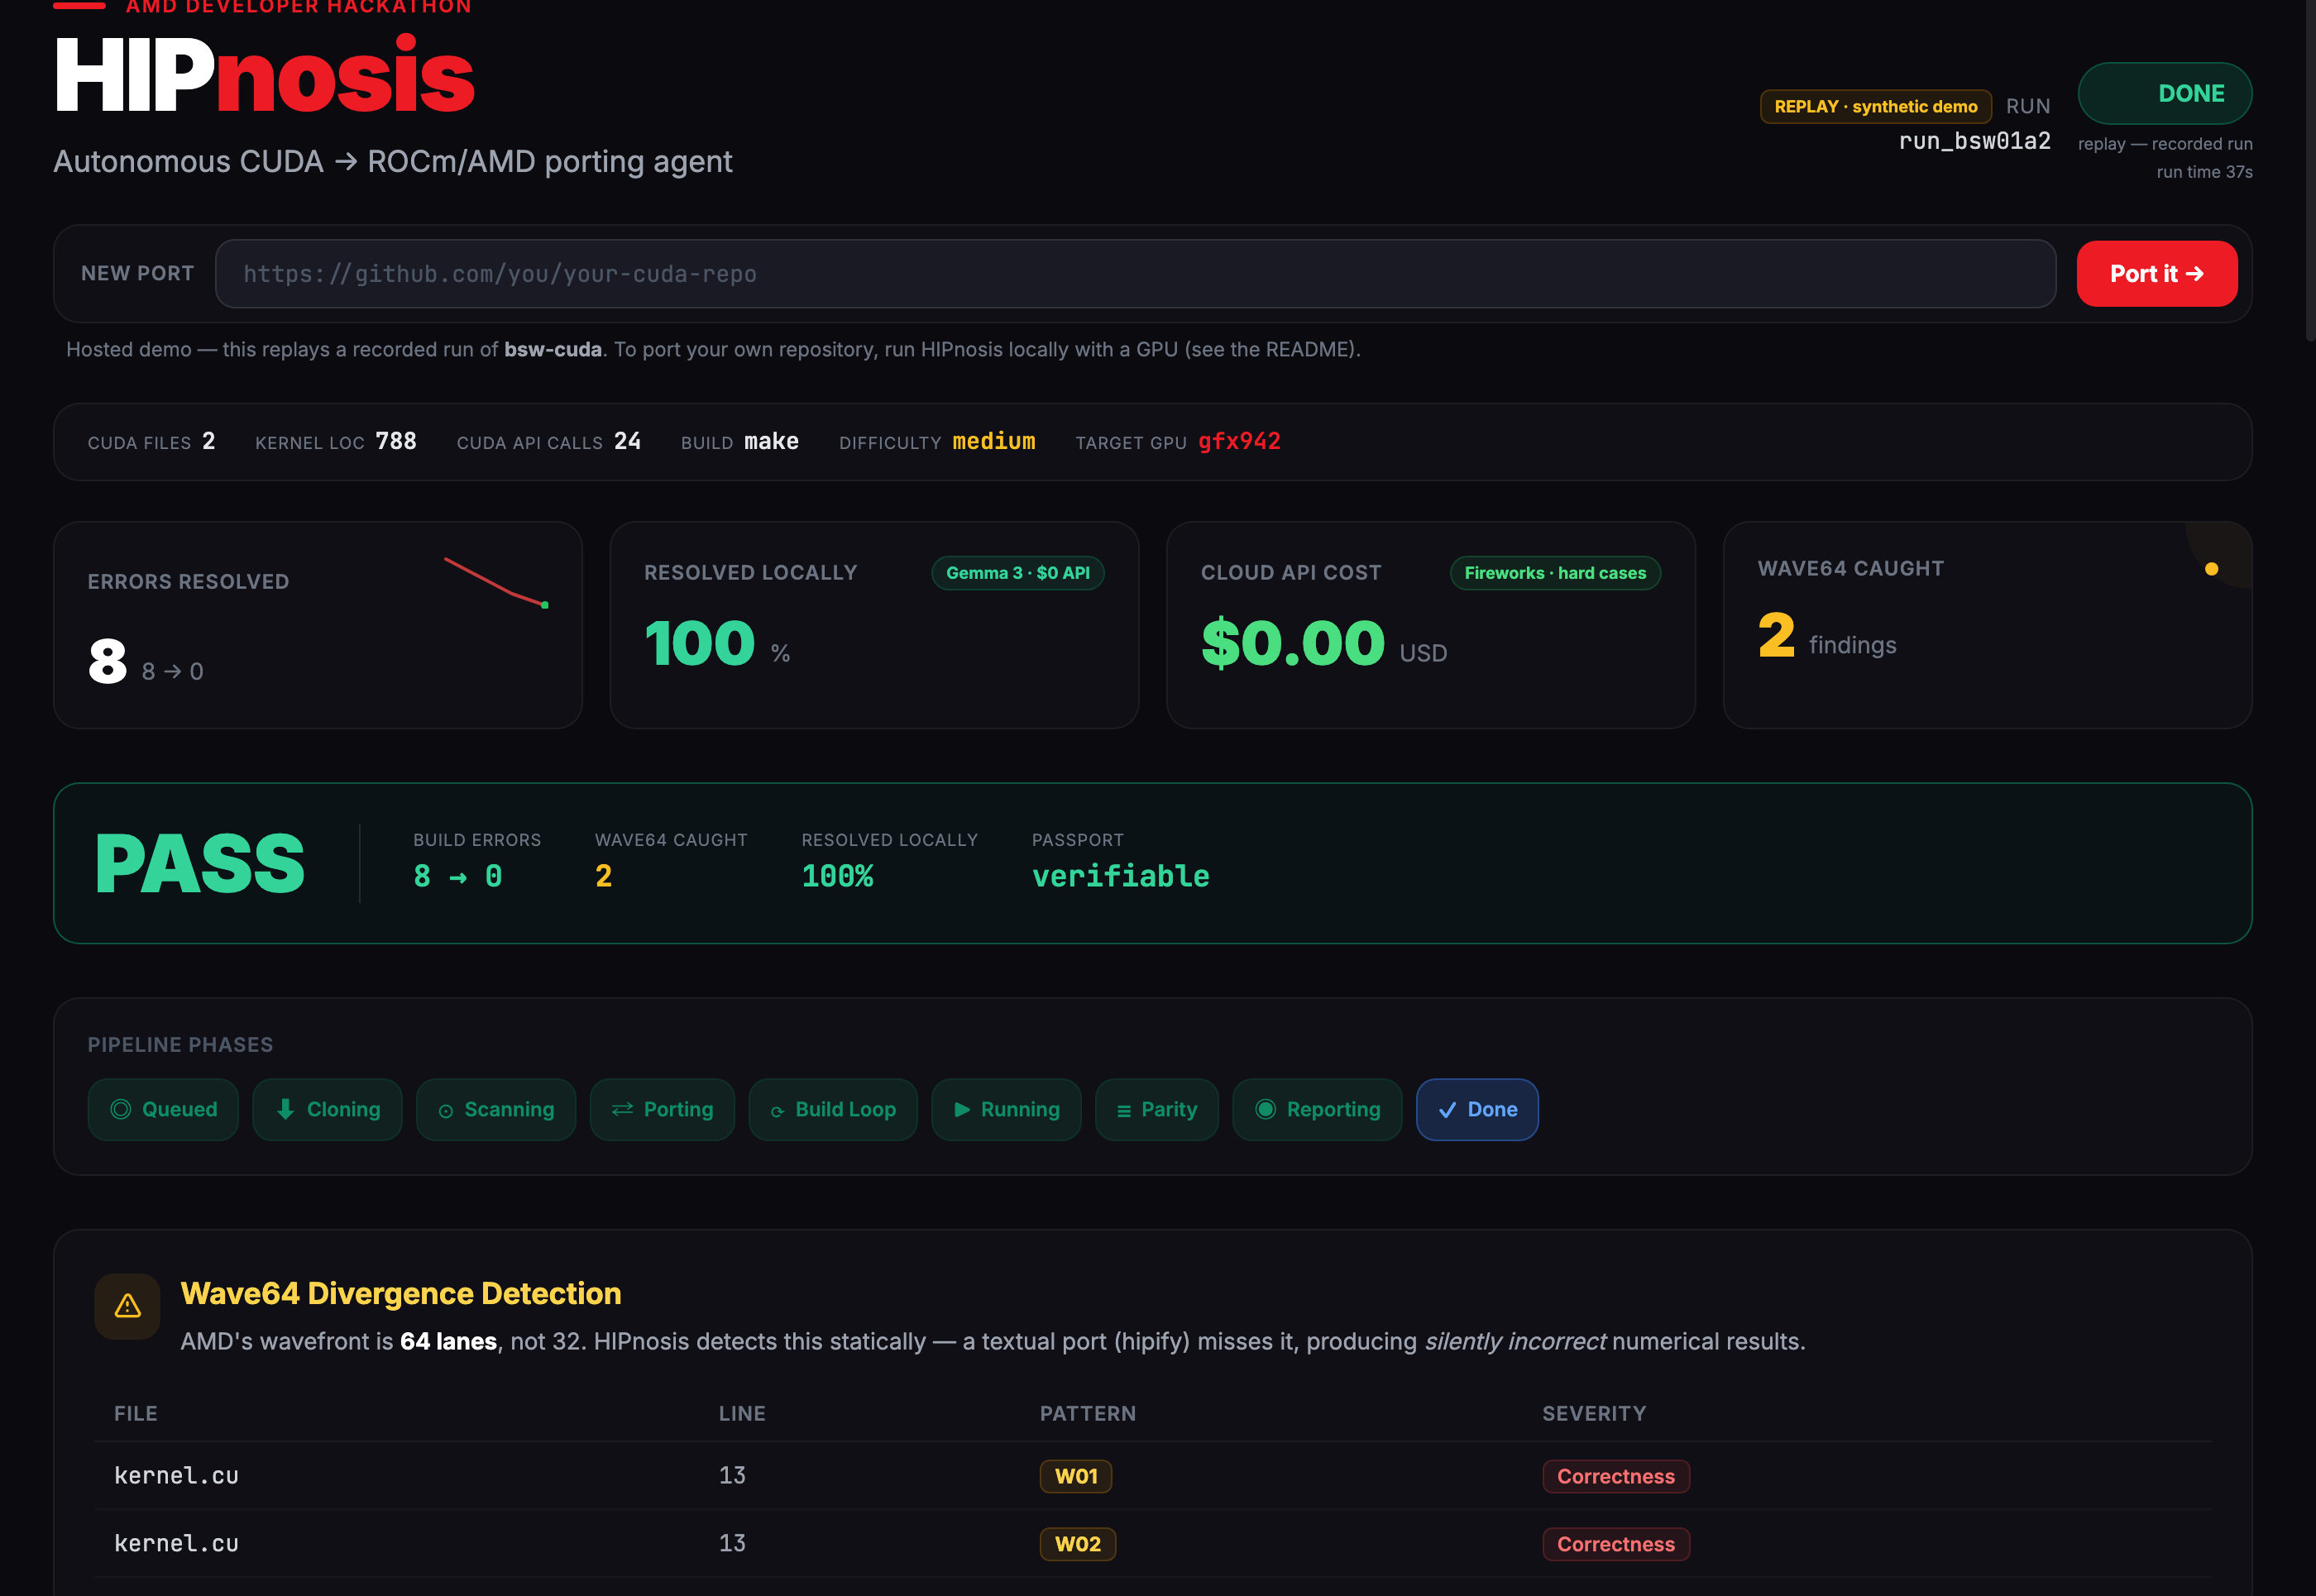The height and width of the screenshot is (1596, 2316).
Task: Click the CUDA API calls value 24
Action: (627, 441)
